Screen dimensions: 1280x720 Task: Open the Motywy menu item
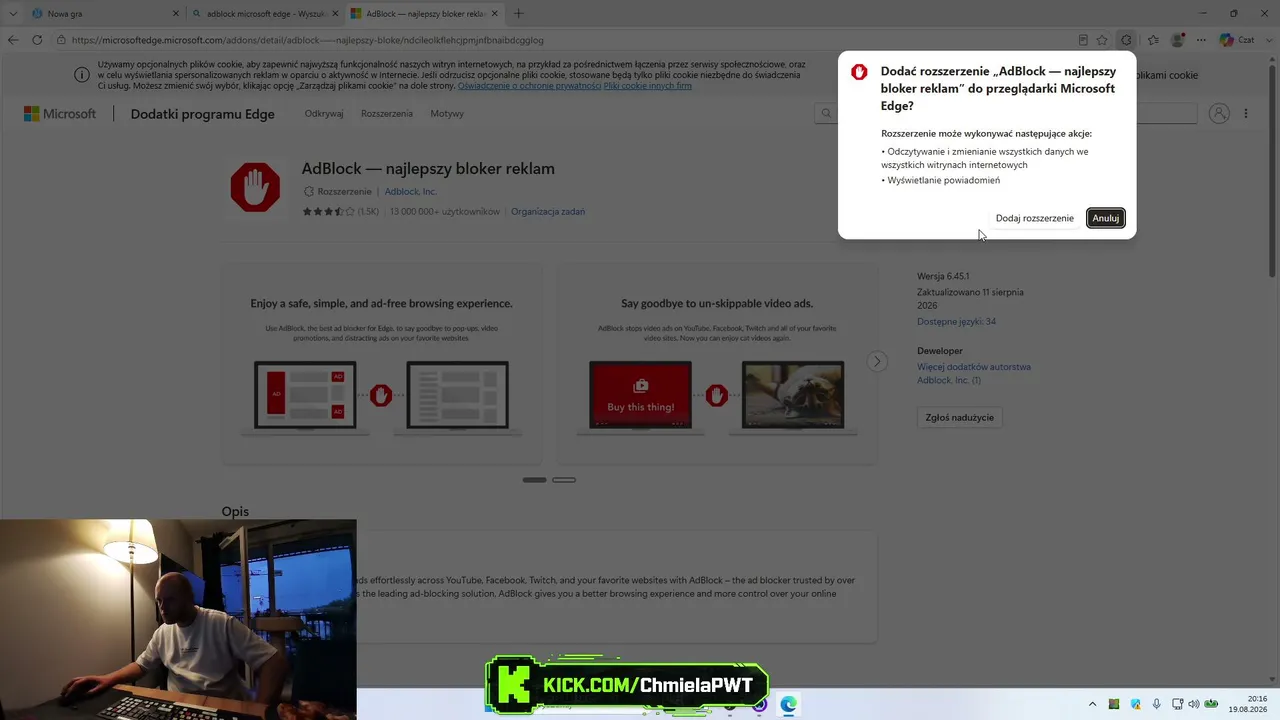(447, 114)
